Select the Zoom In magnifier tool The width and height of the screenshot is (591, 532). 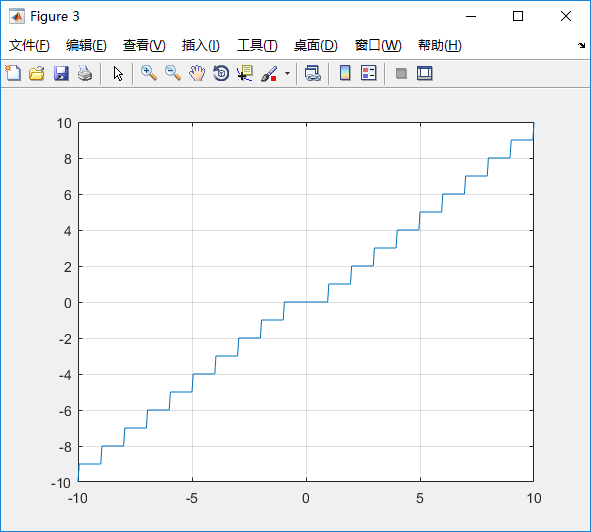tap(149, 73)
